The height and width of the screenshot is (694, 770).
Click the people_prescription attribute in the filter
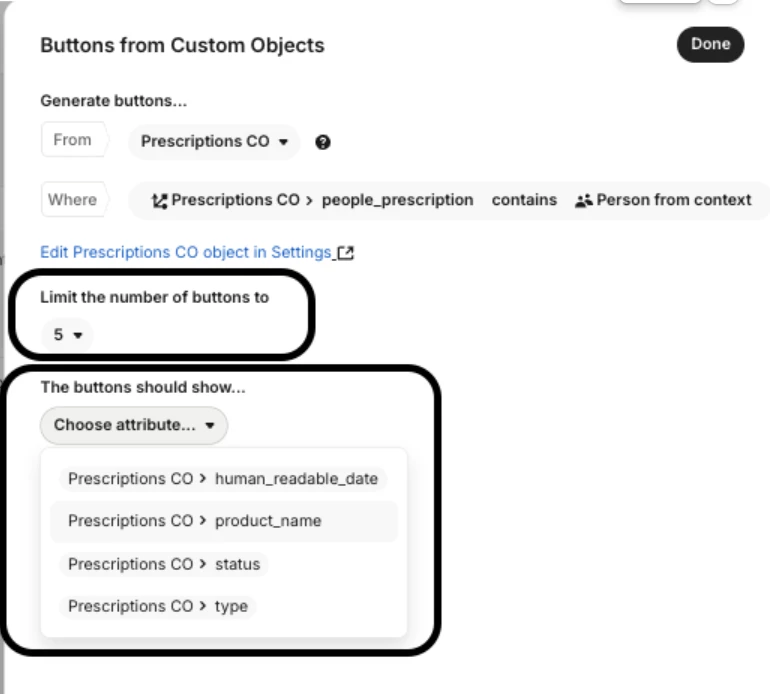pyautogui.click(x=397, y=200)
